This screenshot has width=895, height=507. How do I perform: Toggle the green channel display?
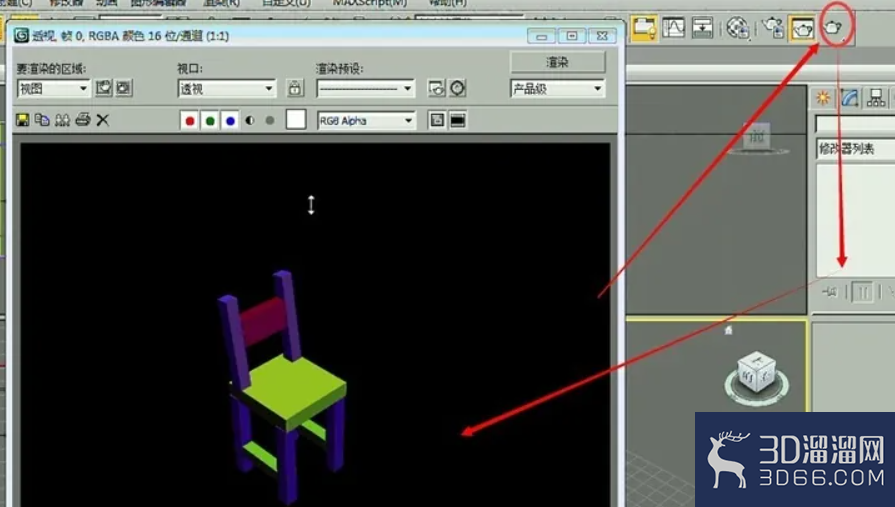coord(210,120)
